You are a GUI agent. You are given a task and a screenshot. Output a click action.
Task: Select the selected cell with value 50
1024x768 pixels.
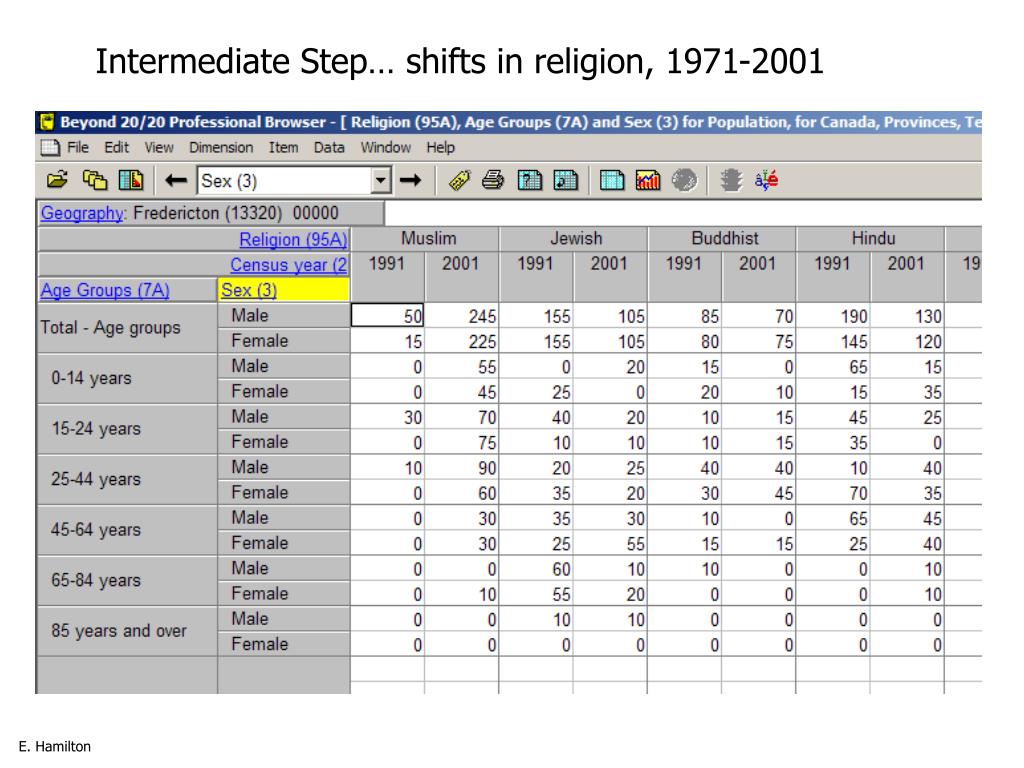click(x=387, y=316)
